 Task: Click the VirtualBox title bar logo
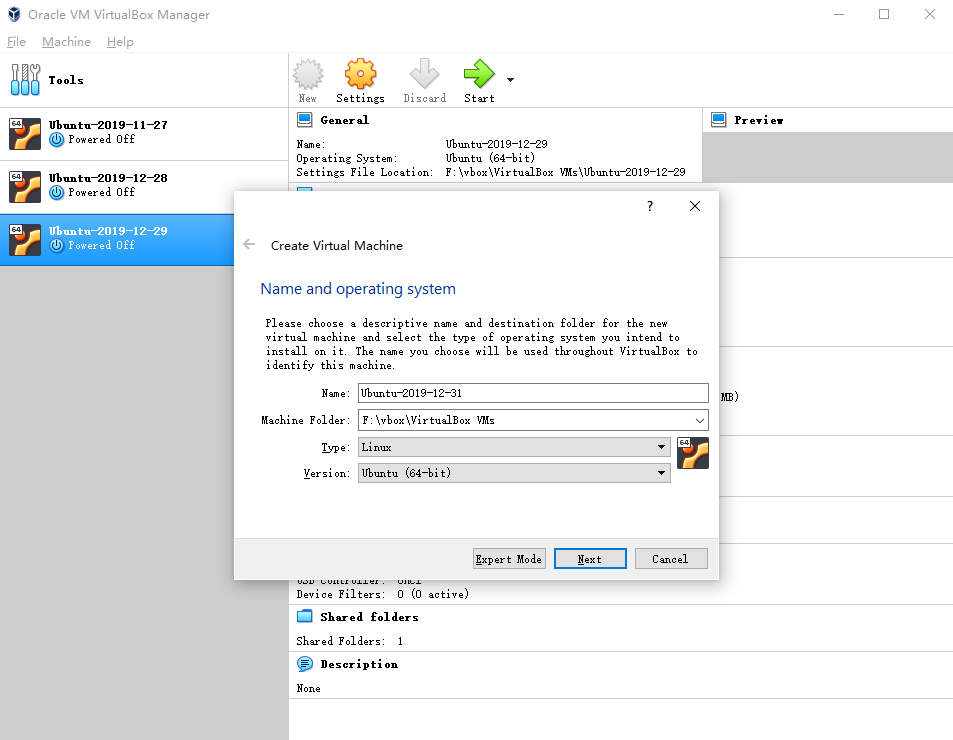click(14, 14)
